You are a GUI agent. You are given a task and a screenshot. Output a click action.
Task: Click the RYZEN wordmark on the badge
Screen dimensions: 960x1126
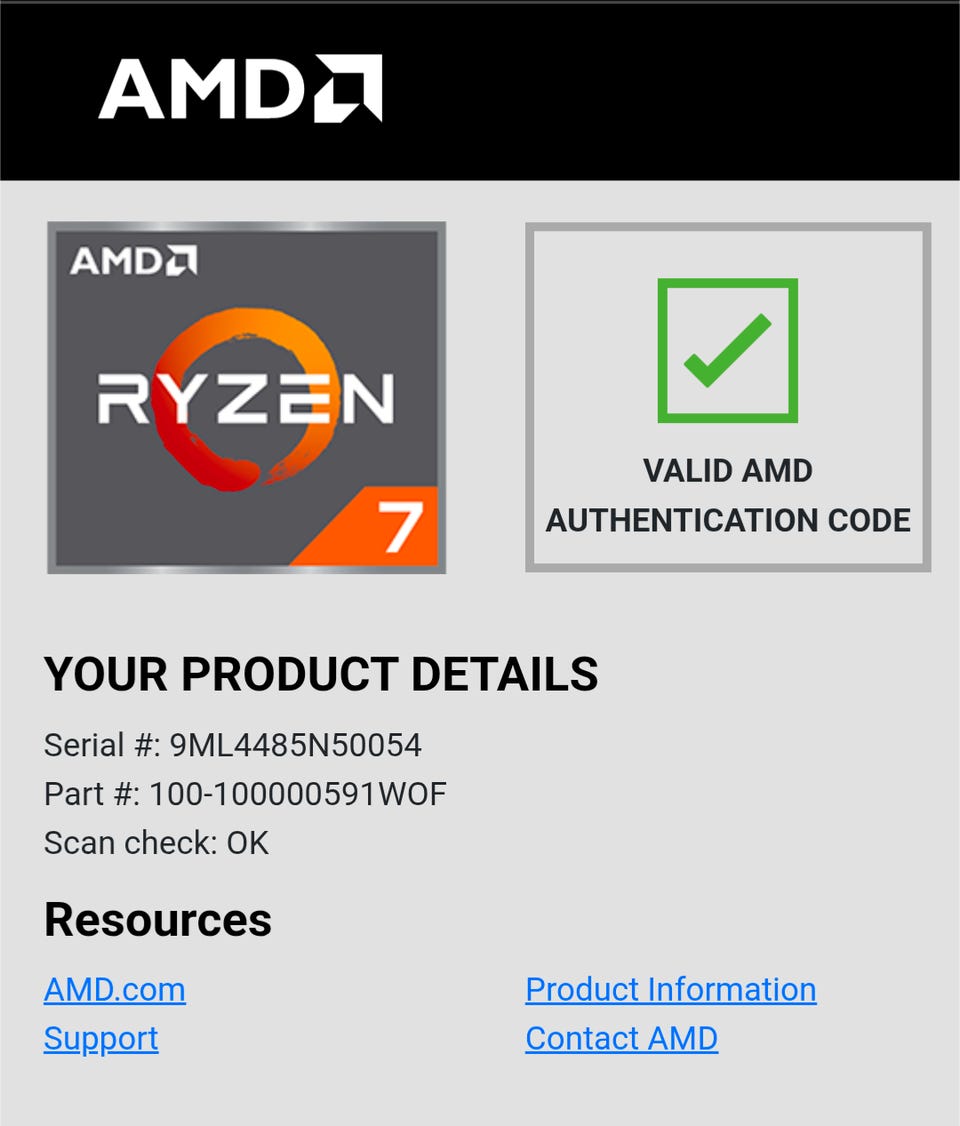click(x=246, y=398)
